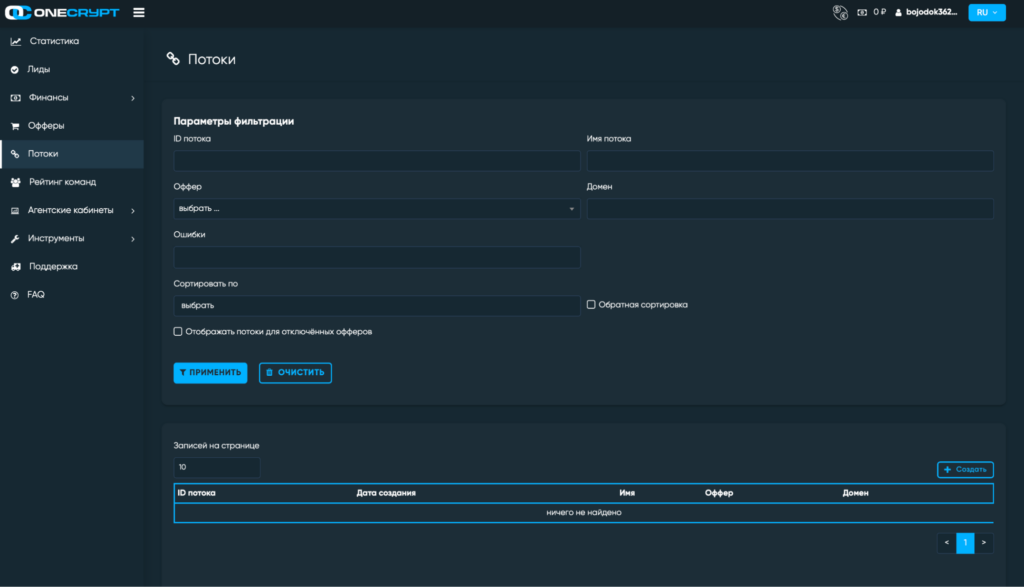1024x587 pixels.
Task: Click the Домен column header
Action: tap(856, 493)
